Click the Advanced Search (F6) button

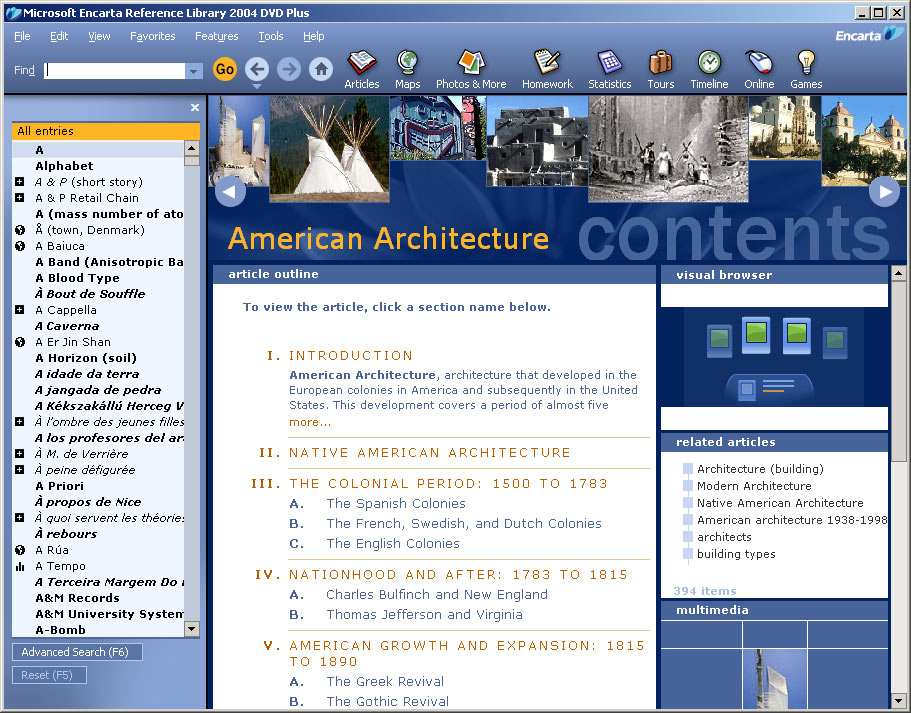tap(77, 652)
